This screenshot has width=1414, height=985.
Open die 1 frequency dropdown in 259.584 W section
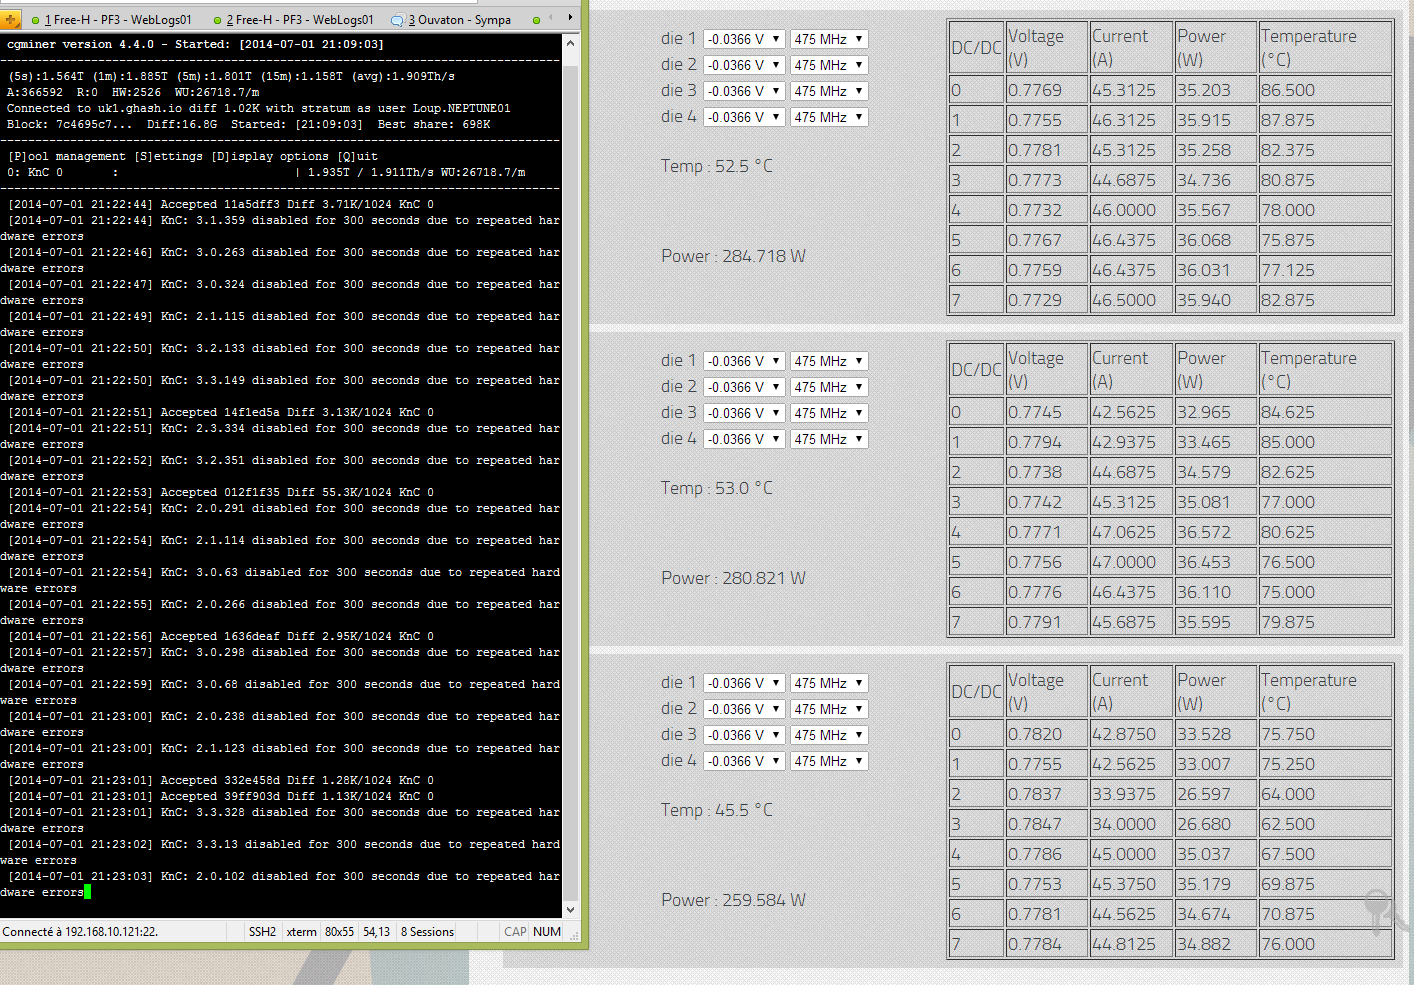829,683
